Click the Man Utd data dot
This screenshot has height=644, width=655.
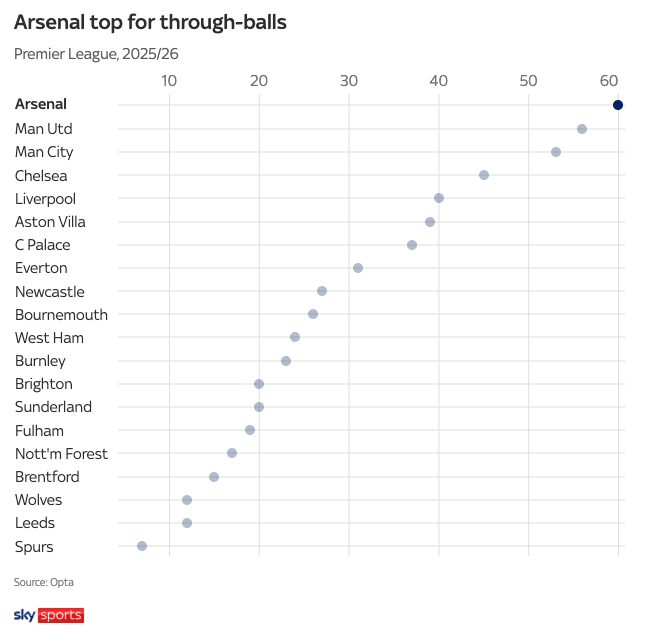[582, 129]
